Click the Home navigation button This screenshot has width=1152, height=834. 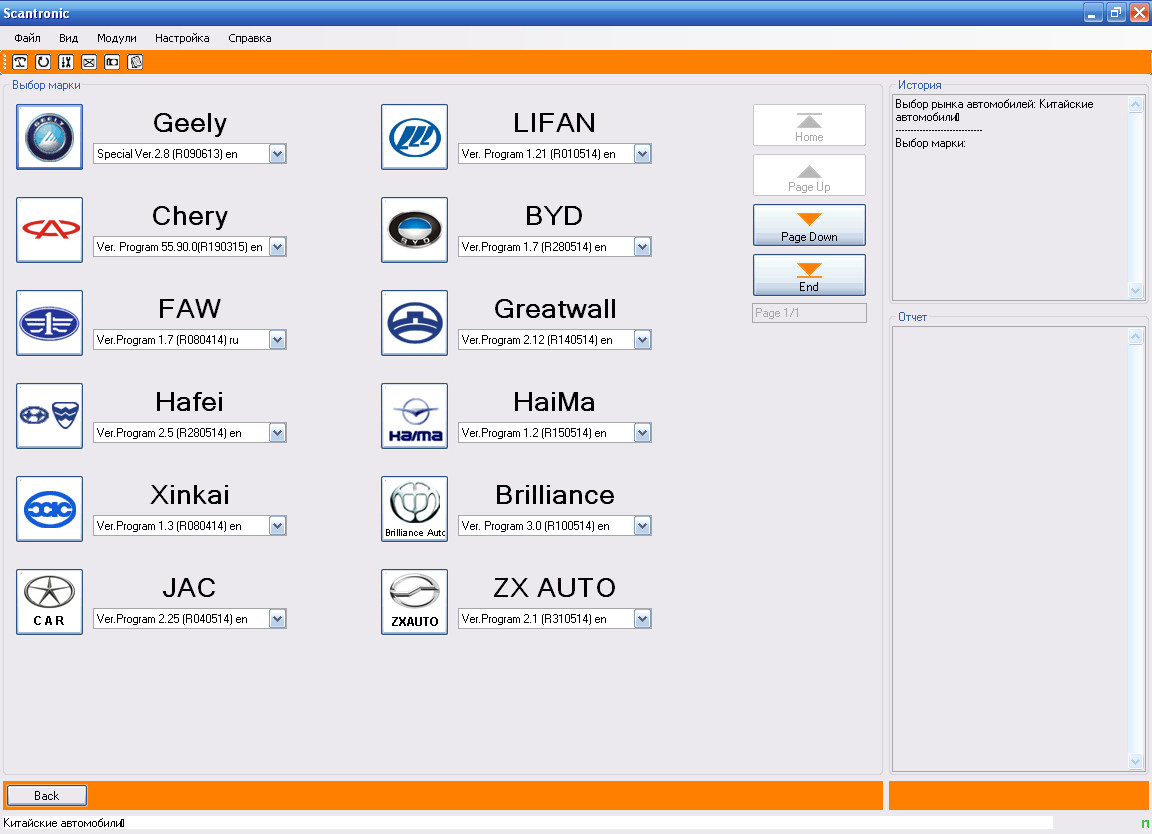809,125
